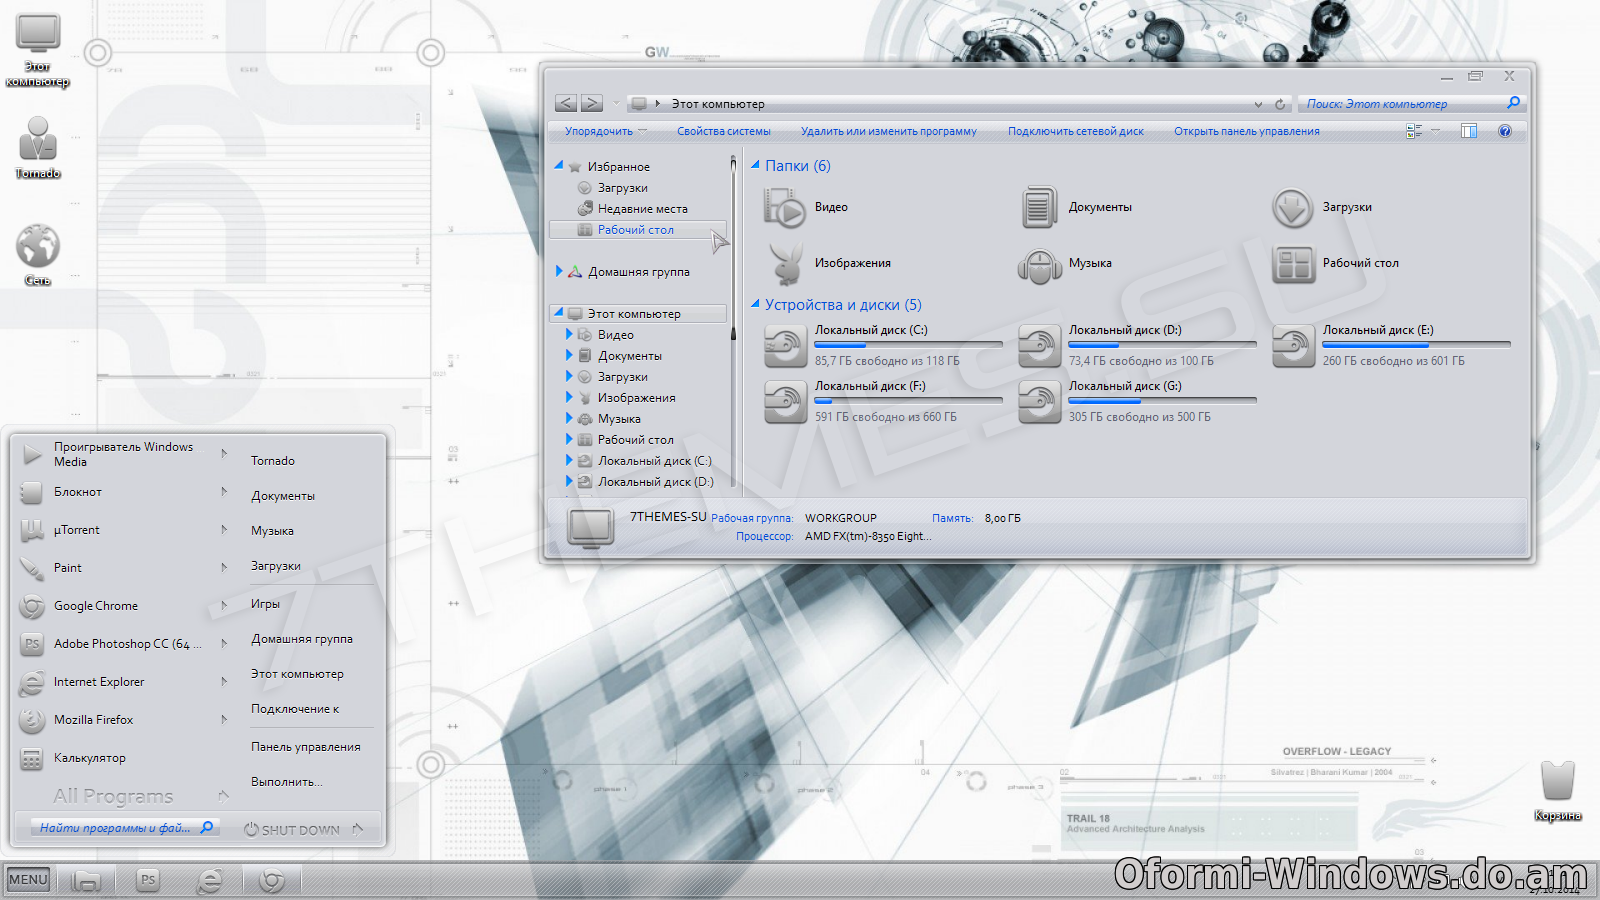
Task: Expand the Google Chrome jump list arrow
Action: click(224, 605)
